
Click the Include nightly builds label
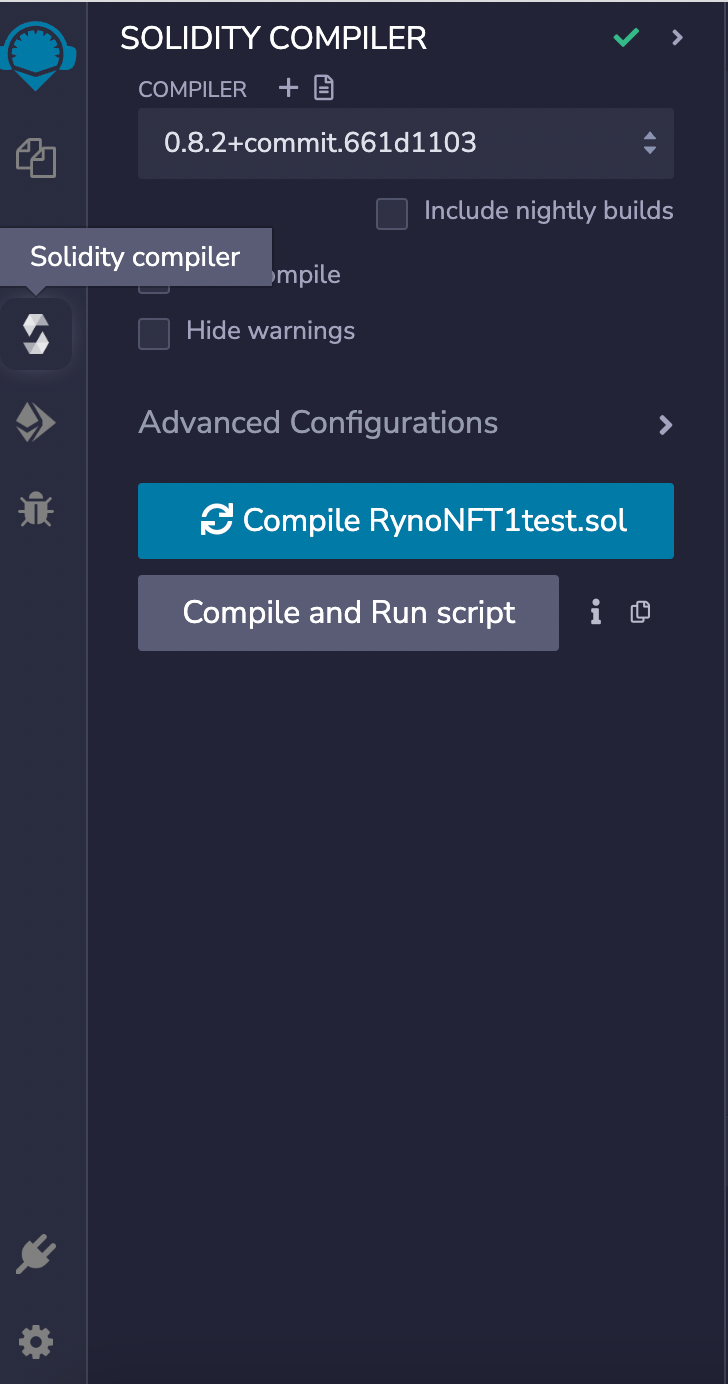[548, 211]
